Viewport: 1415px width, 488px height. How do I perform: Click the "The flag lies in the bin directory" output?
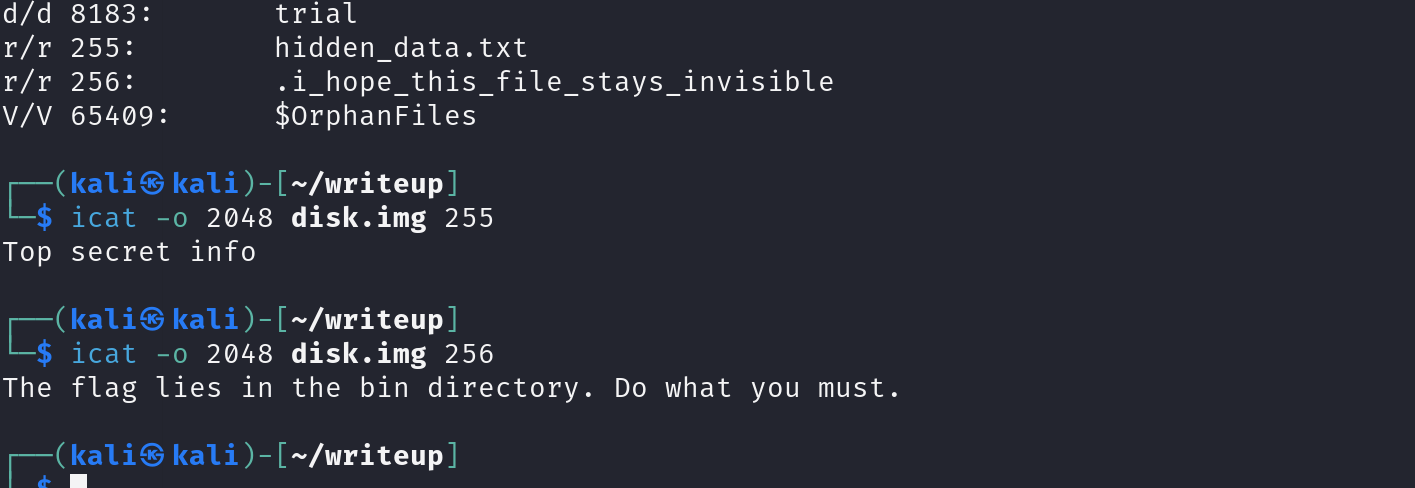pos(452,387)
